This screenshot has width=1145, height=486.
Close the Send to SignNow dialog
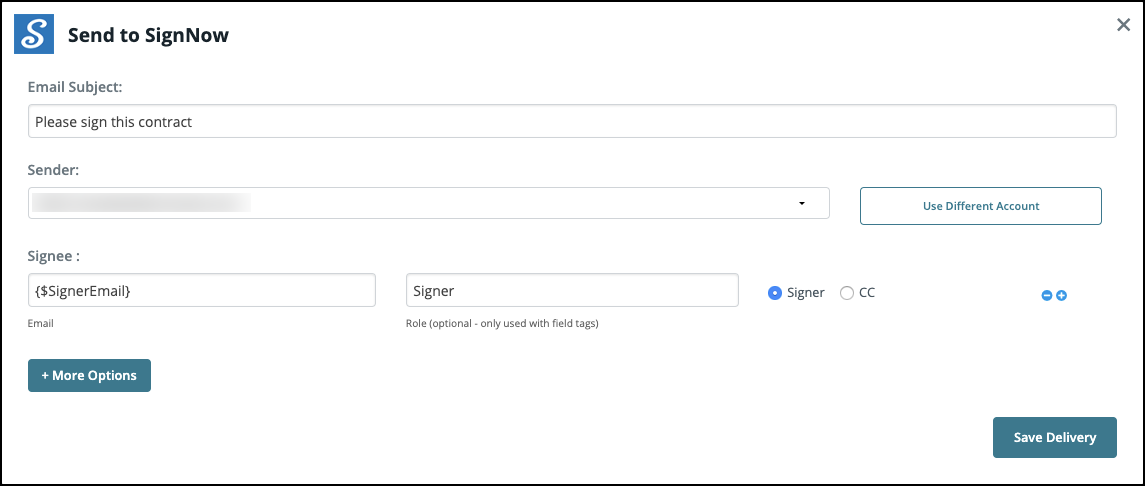[x=1123, y=25]
